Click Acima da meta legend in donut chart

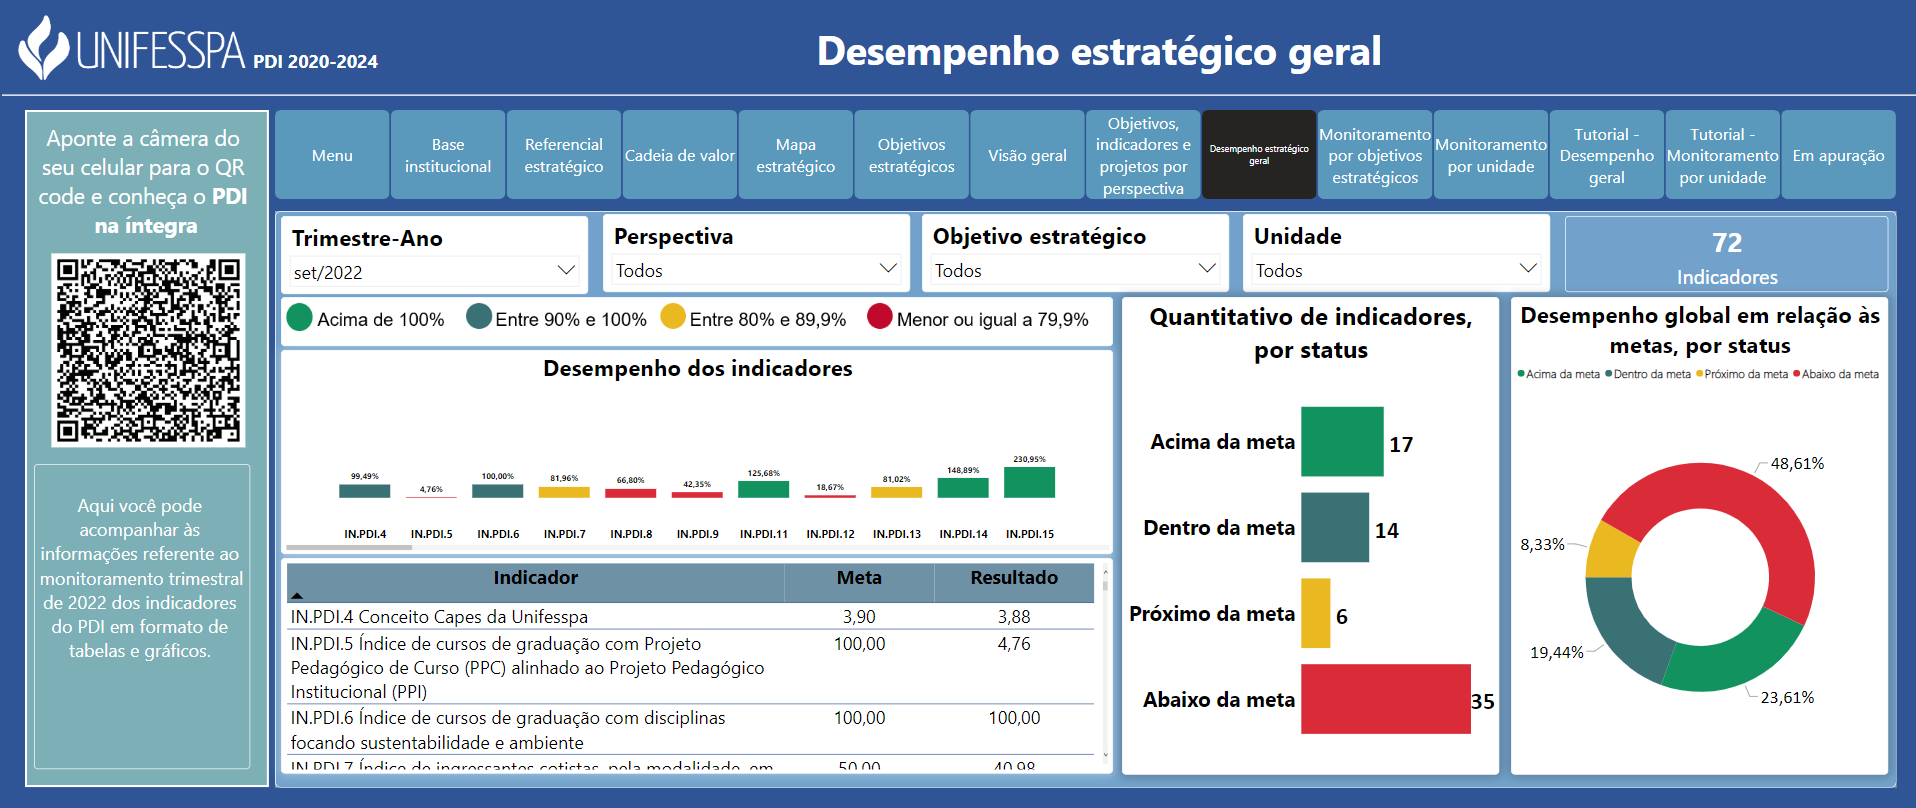(x=1559, y=374)
